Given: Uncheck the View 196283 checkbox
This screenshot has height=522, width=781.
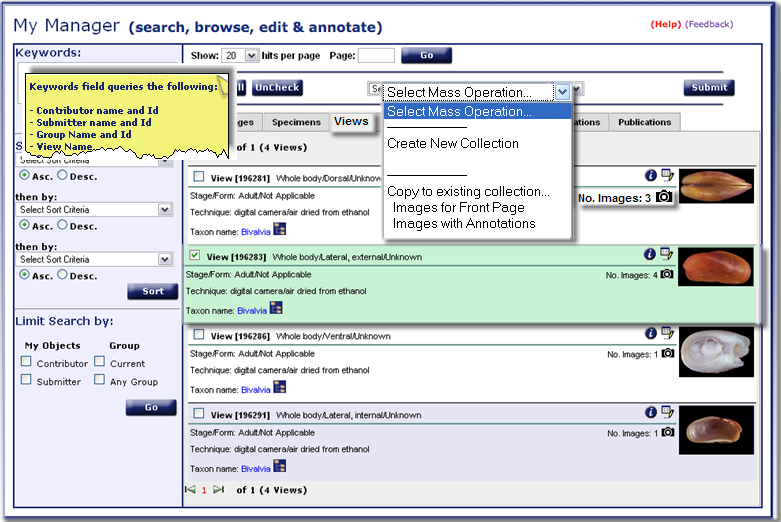Looking at the screenshot, I should pyautogui.click(x=196, y=255).
